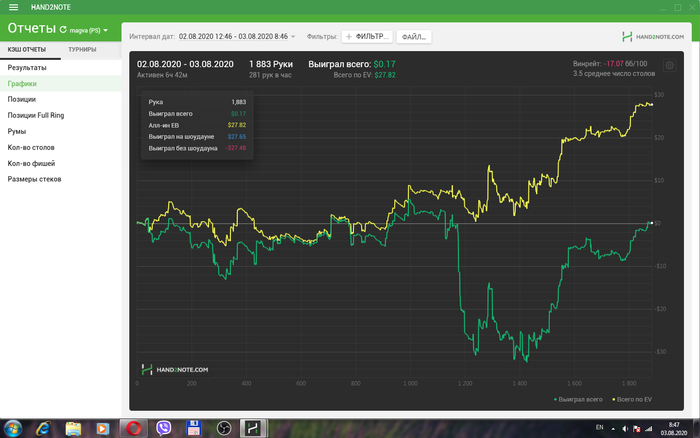Open the floppy disk taskbar app
This screenshot has height=438, width=700.
point(194,429)
